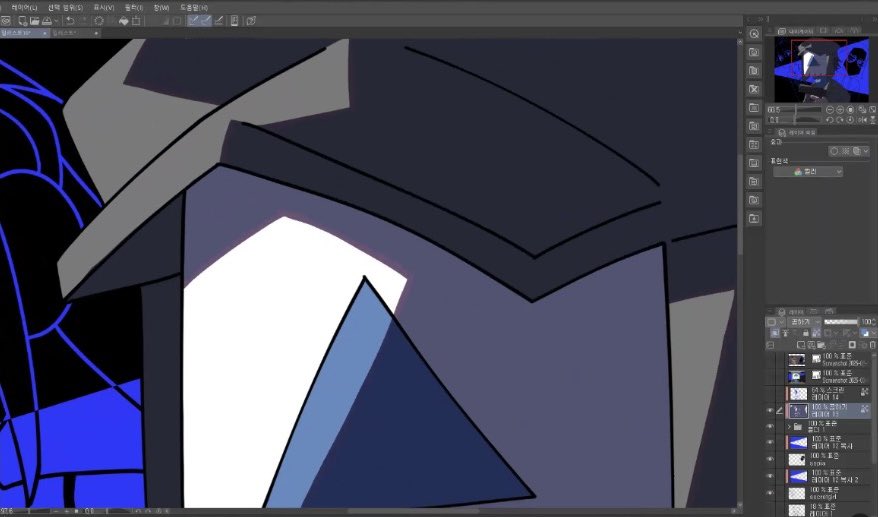Adjust the Navigator zoom slider
The height and width of the screenshot is (517, 878).
(x=801, y=110)
